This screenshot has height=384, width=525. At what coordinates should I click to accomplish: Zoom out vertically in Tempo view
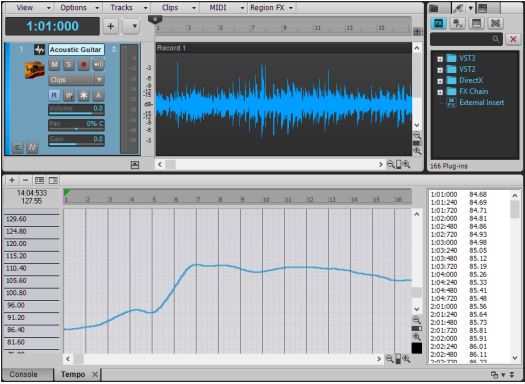coord(417,319)
